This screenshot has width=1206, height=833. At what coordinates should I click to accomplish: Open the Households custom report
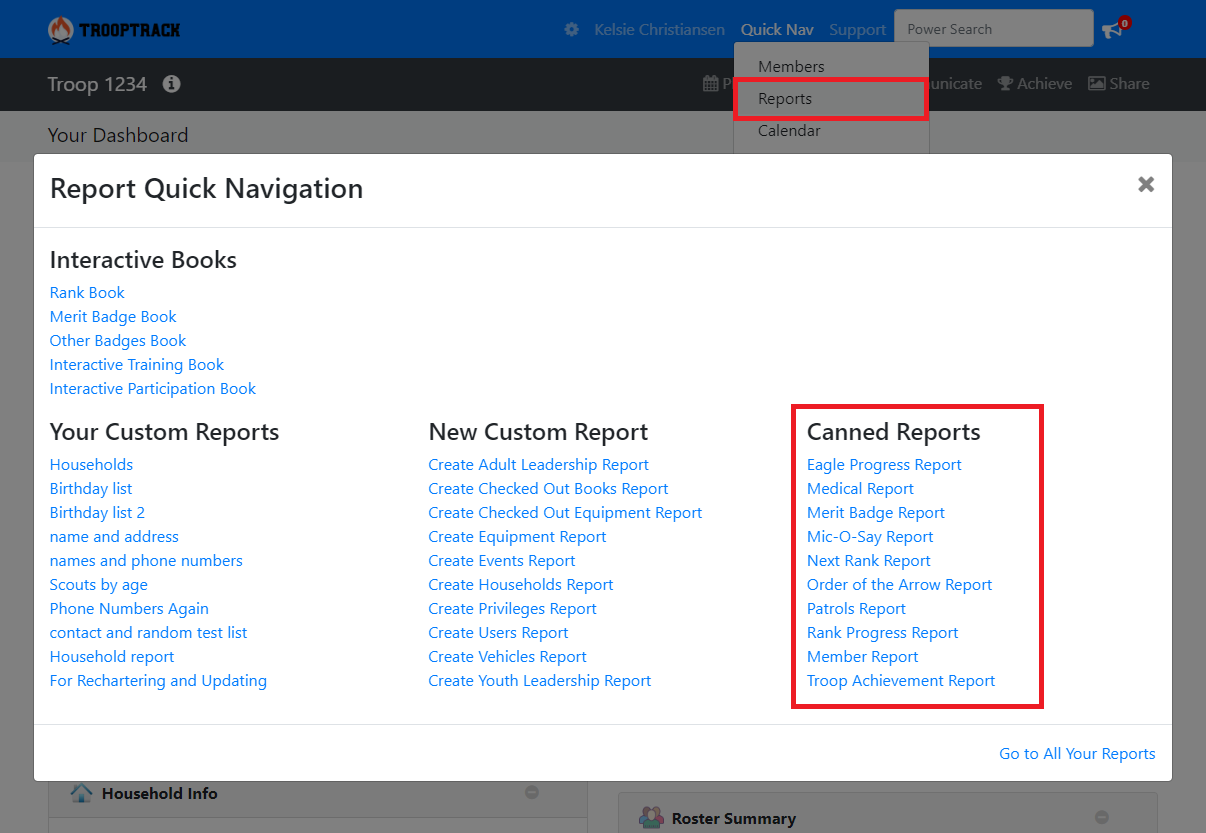tap(91, 465)
